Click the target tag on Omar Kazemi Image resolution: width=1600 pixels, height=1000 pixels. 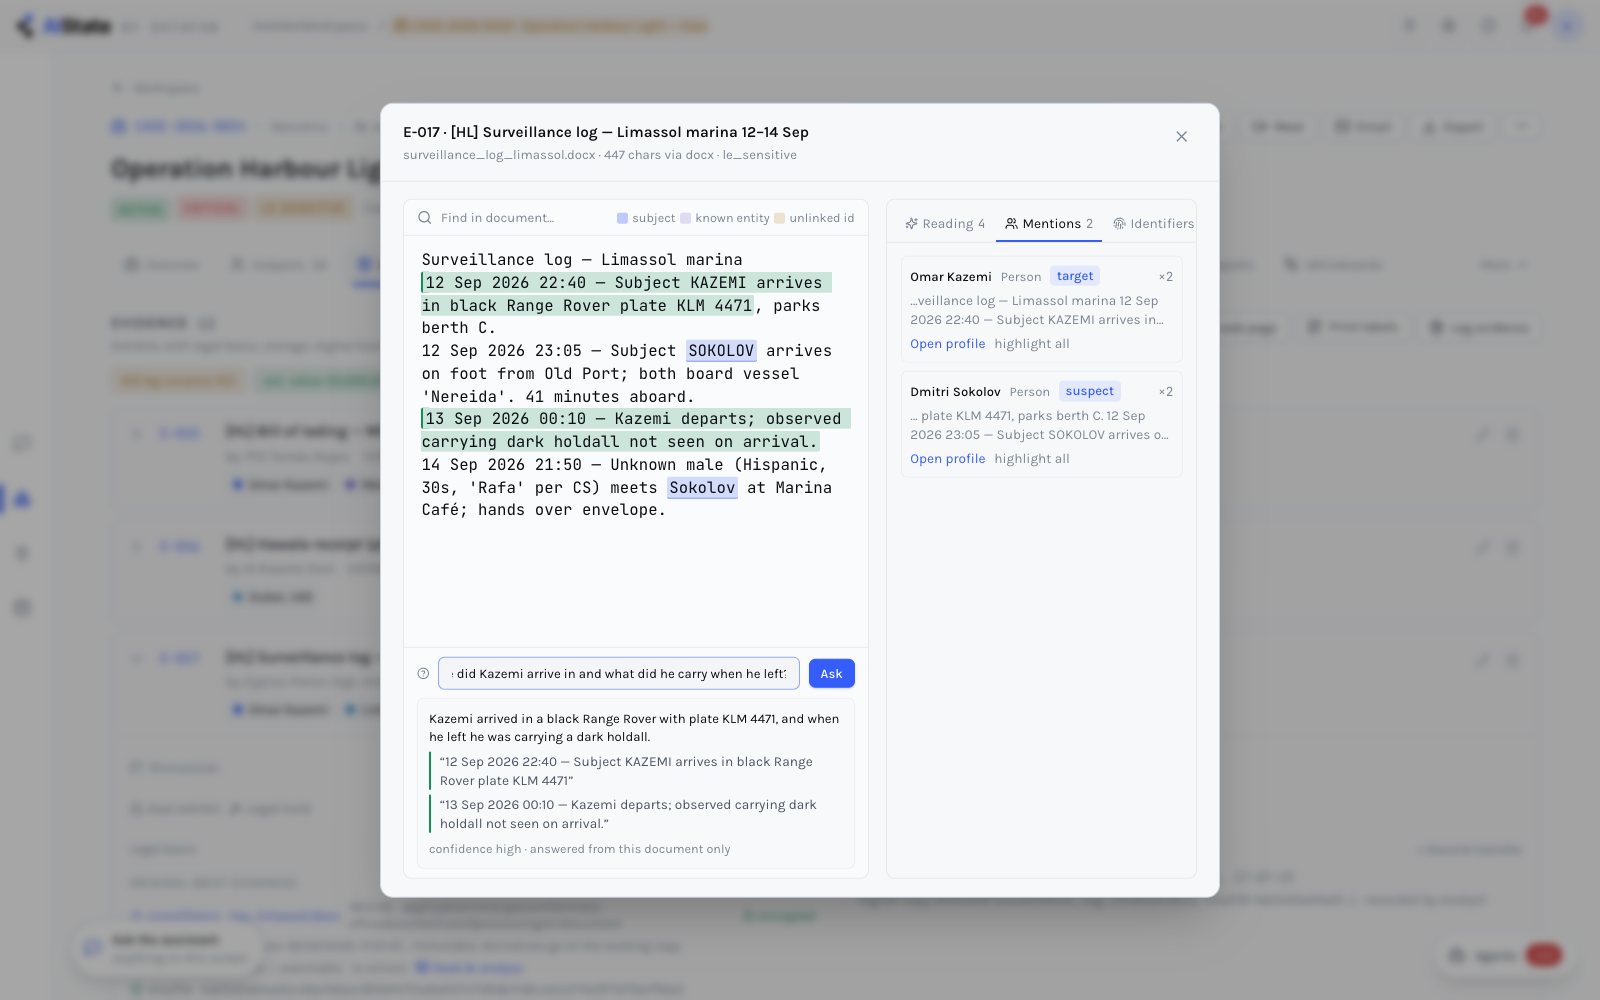[1075, 276]
